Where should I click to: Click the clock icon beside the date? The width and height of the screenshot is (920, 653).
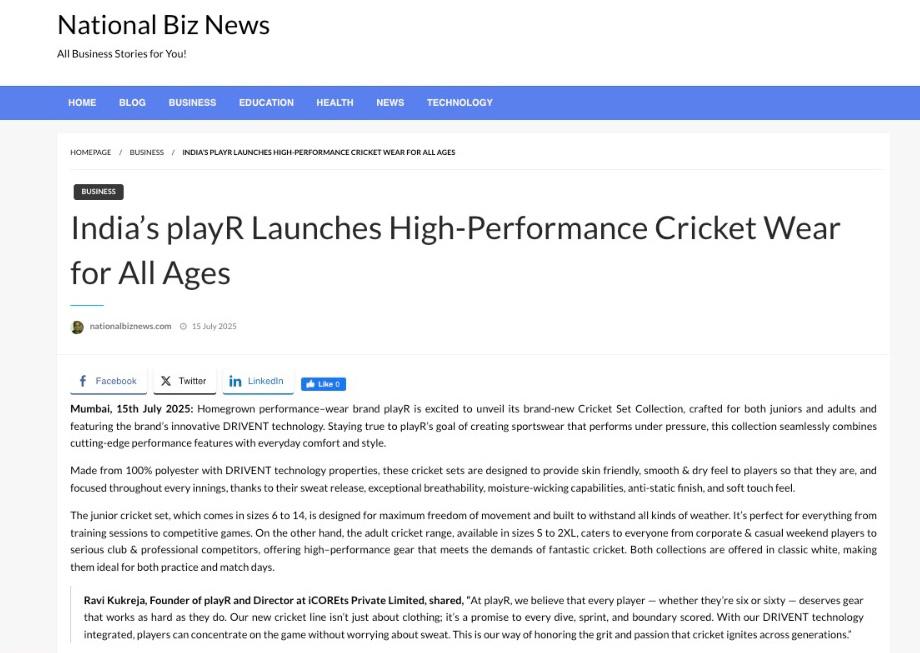click(183, 326)
